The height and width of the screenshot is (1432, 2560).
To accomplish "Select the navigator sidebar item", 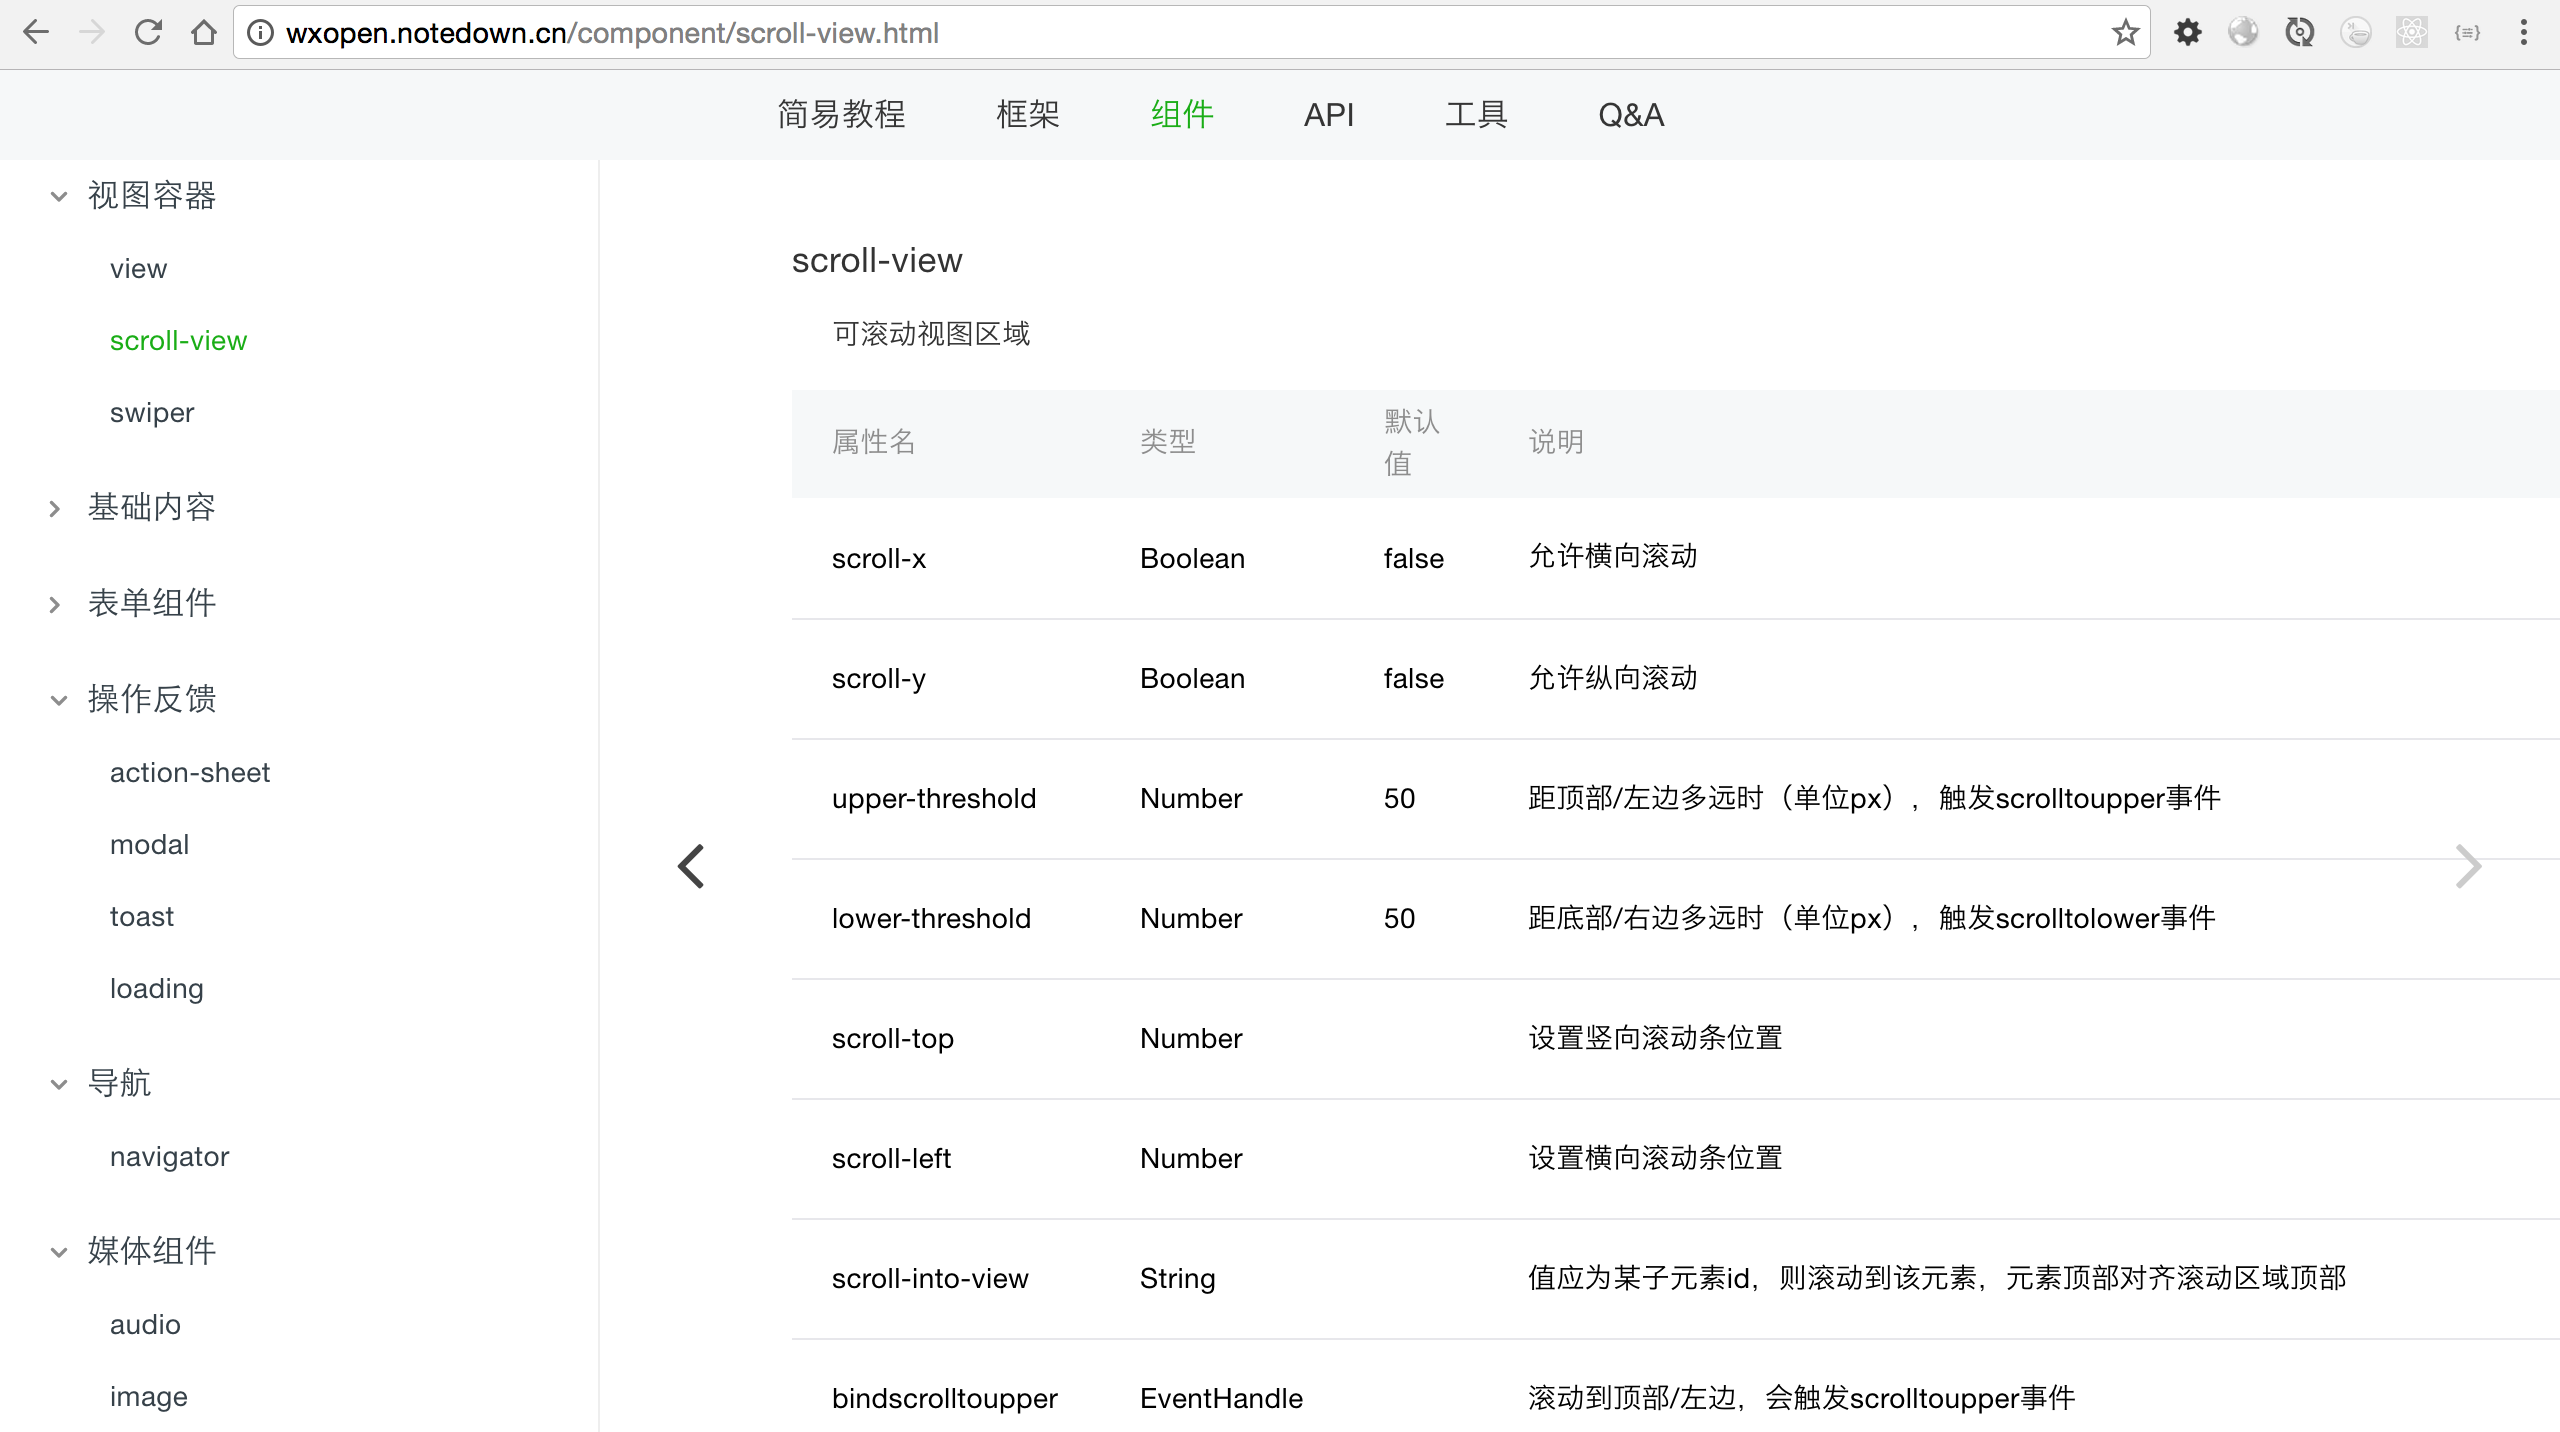I will (x=169, y=1157).
